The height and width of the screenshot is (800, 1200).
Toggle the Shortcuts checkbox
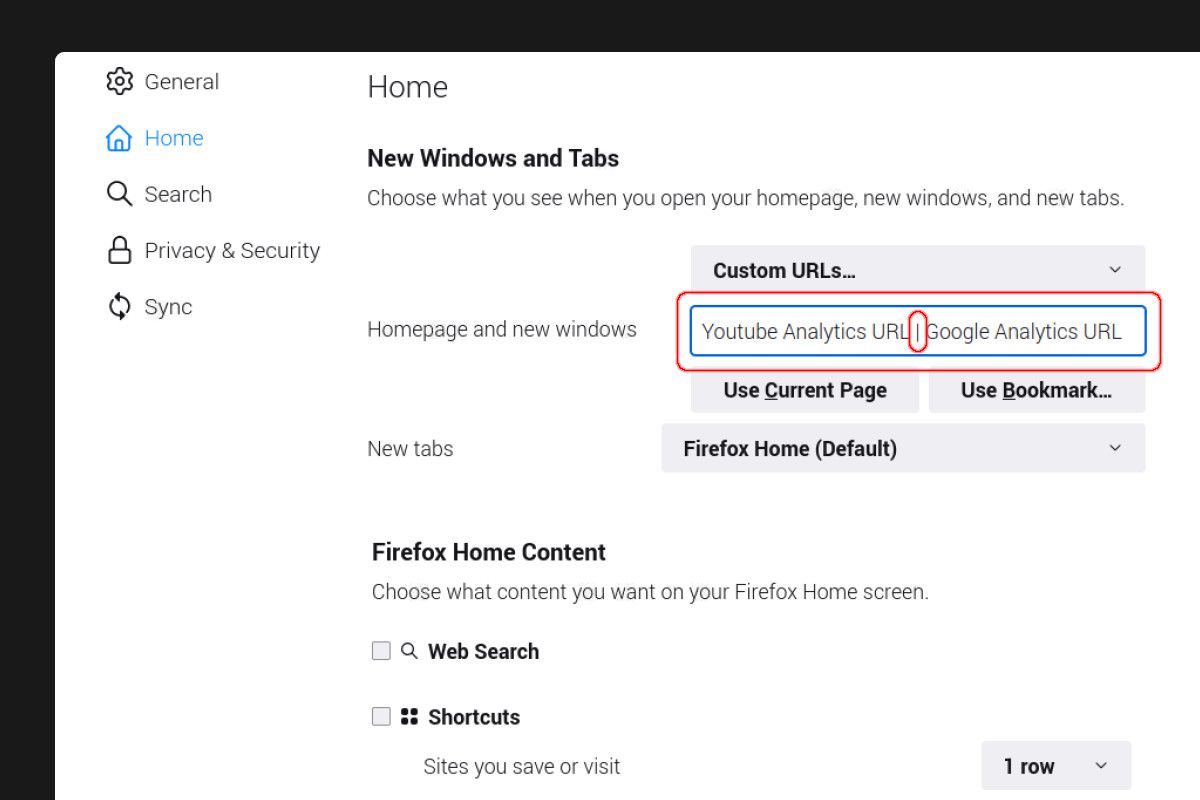point(381,717)
